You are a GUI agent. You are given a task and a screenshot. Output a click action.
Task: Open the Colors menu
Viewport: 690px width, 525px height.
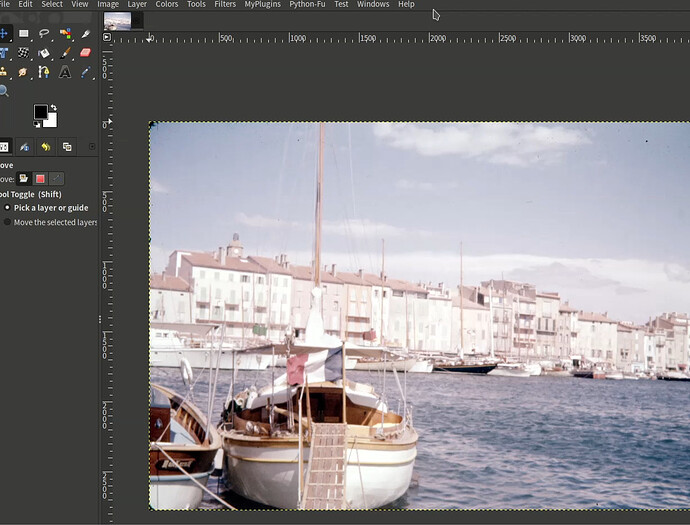click(x=166, y=5)
